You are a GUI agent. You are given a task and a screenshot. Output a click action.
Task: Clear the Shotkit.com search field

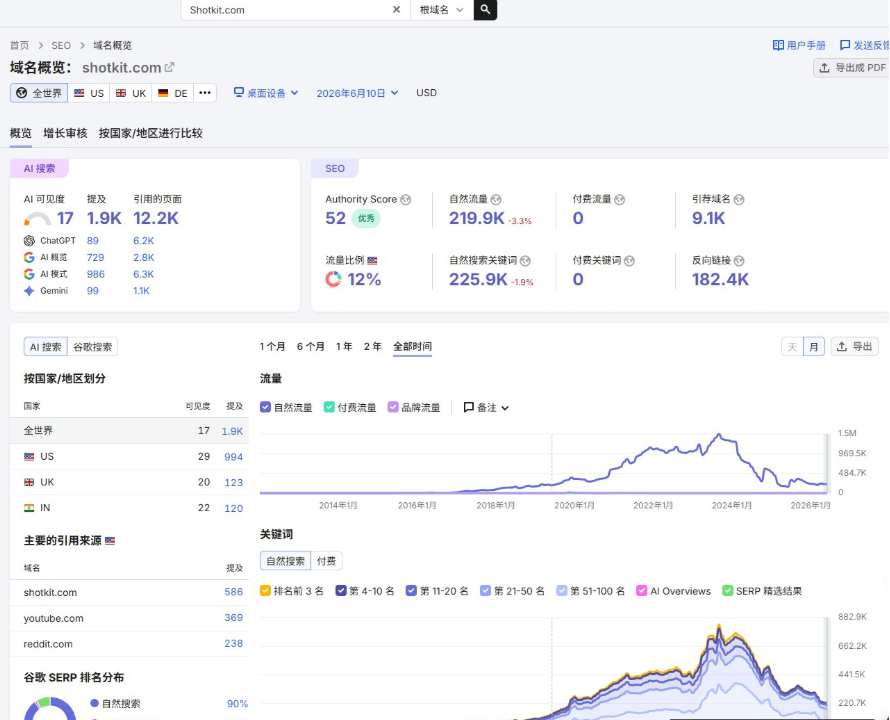396,10
